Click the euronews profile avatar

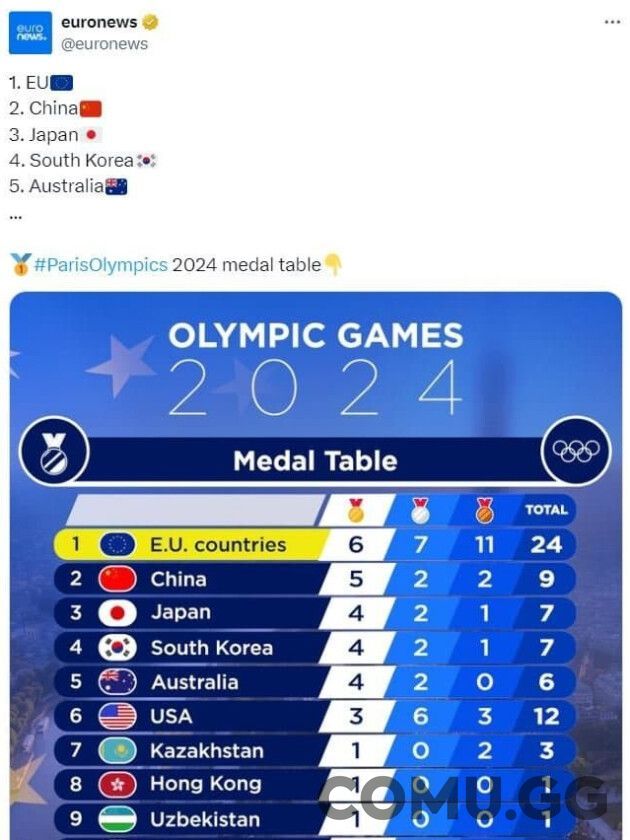coord(30,32)
